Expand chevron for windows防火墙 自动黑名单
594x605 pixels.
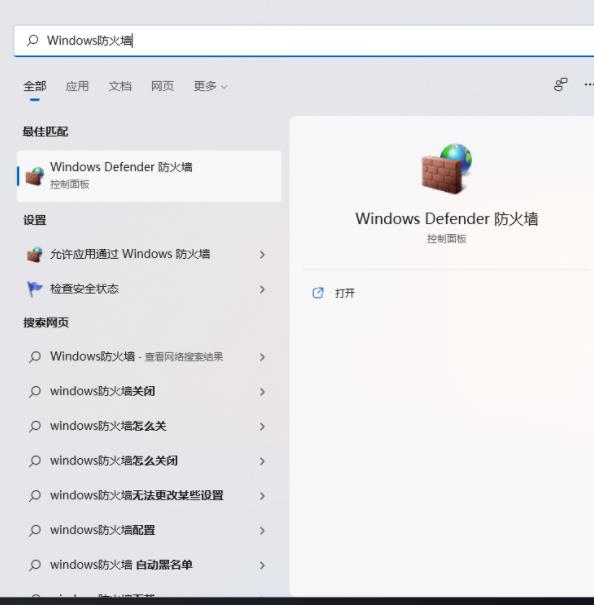point(262,565)
